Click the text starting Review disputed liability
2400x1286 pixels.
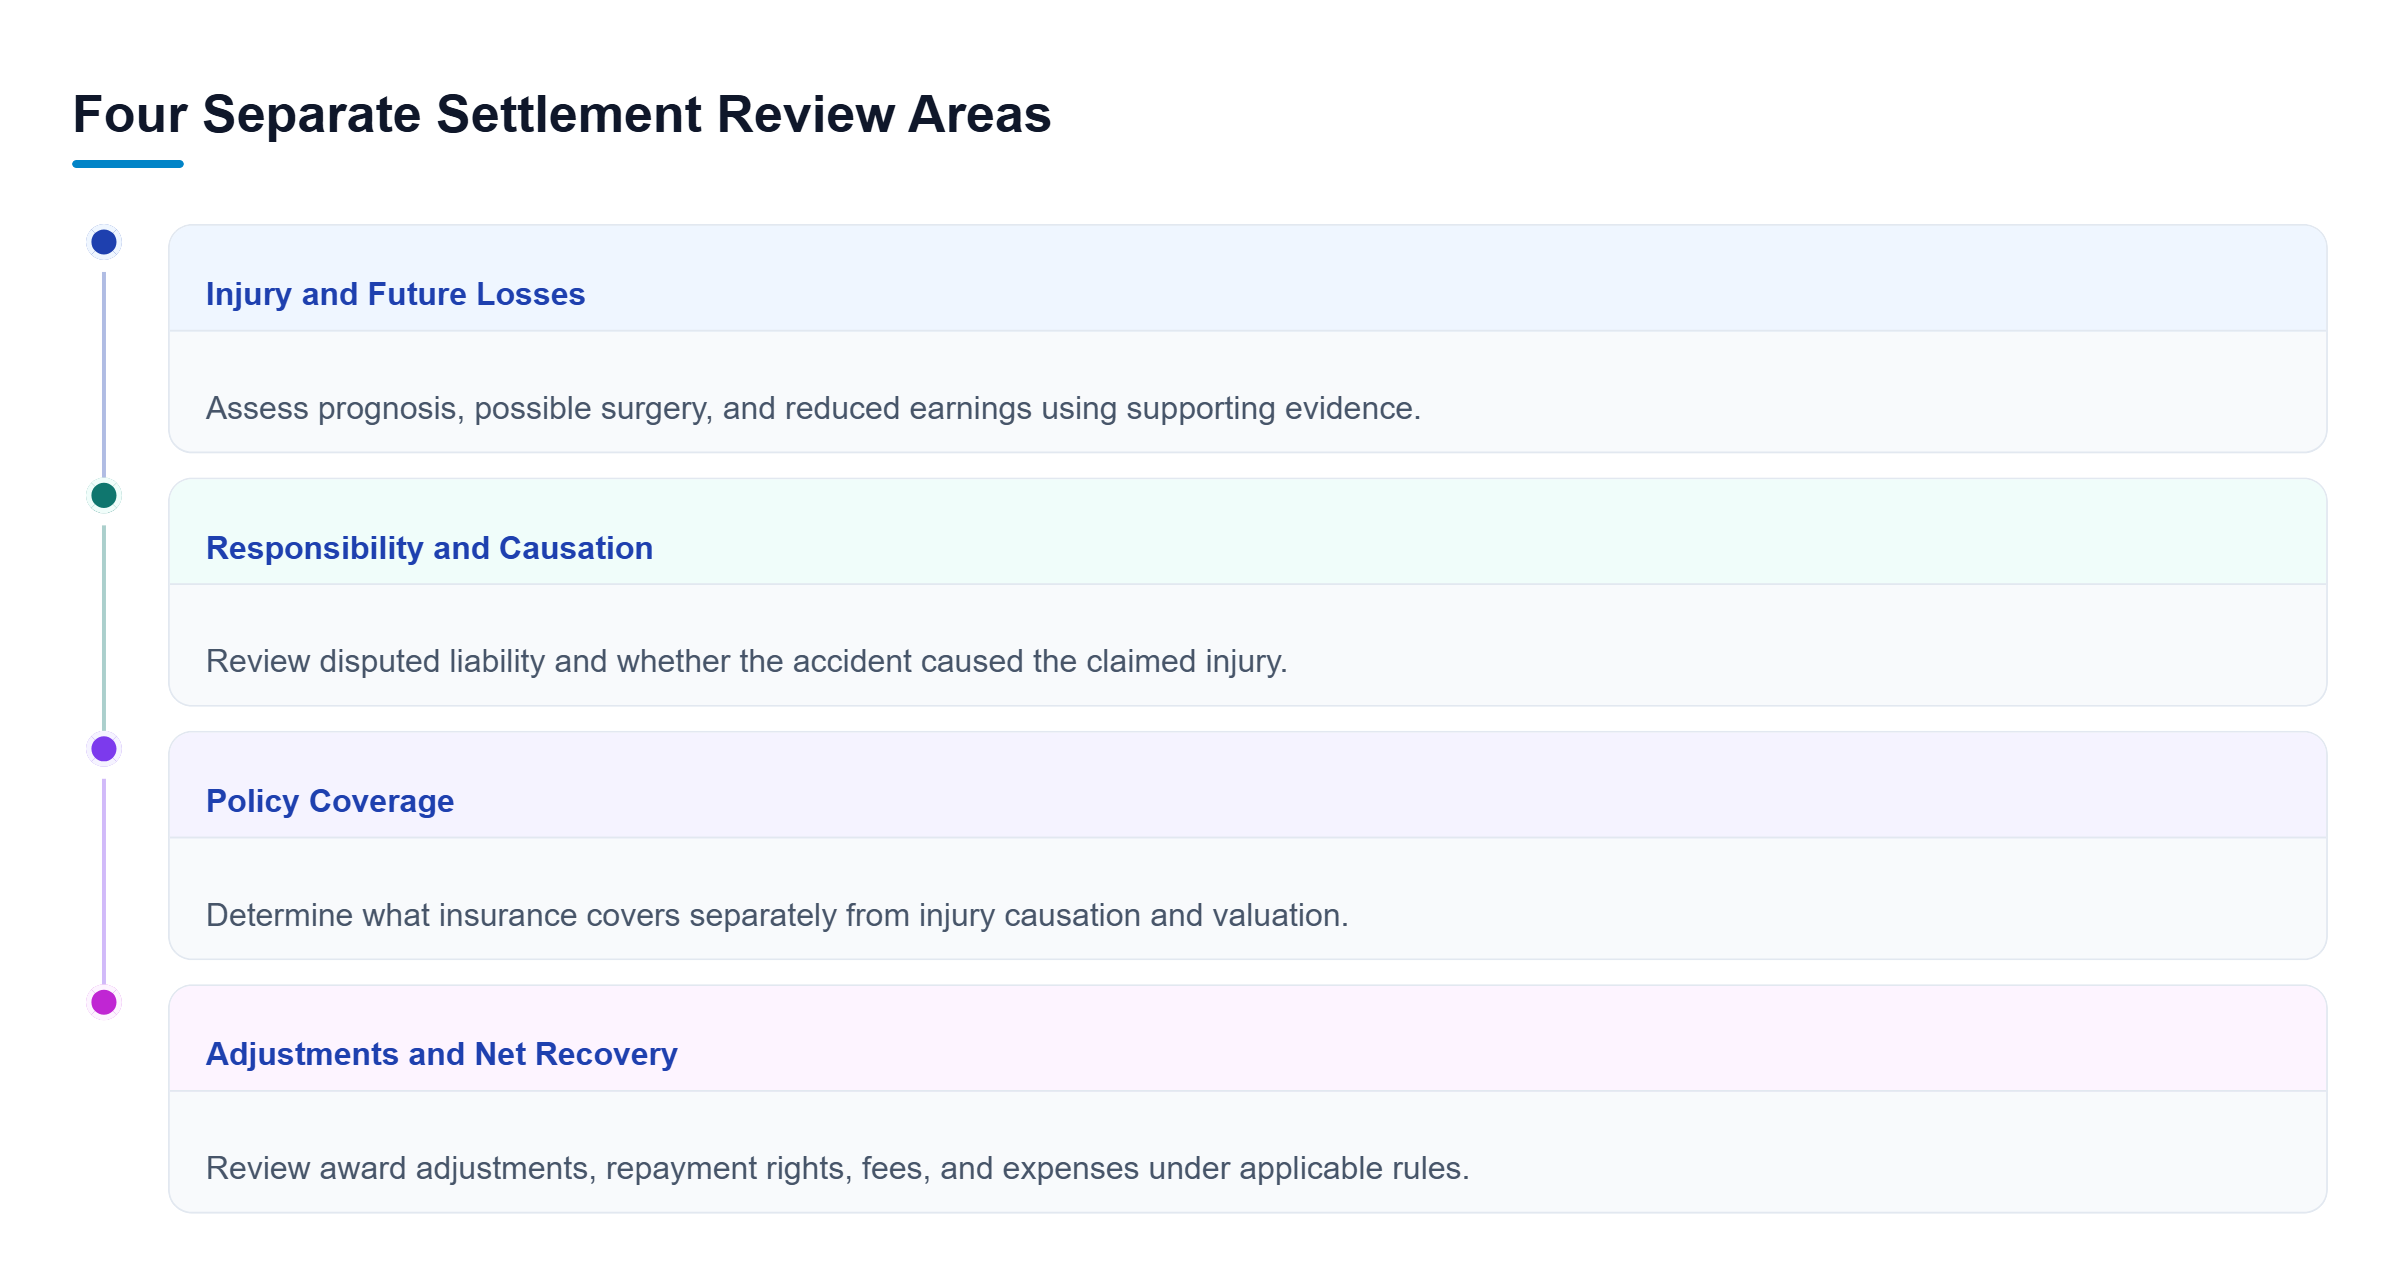(x=746, y=661)
